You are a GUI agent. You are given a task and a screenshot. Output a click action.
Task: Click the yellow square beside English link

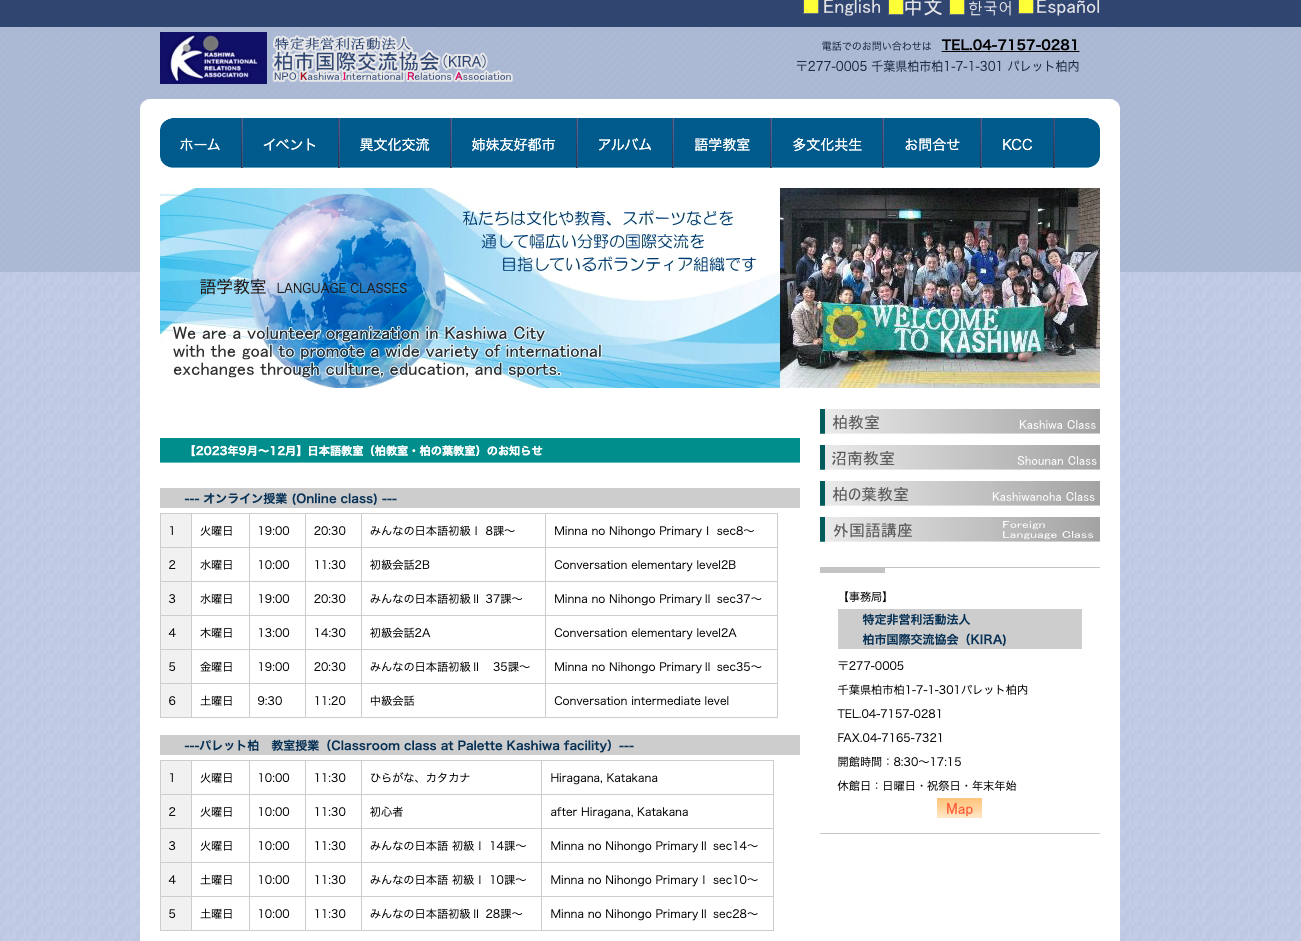pos(810,7)
